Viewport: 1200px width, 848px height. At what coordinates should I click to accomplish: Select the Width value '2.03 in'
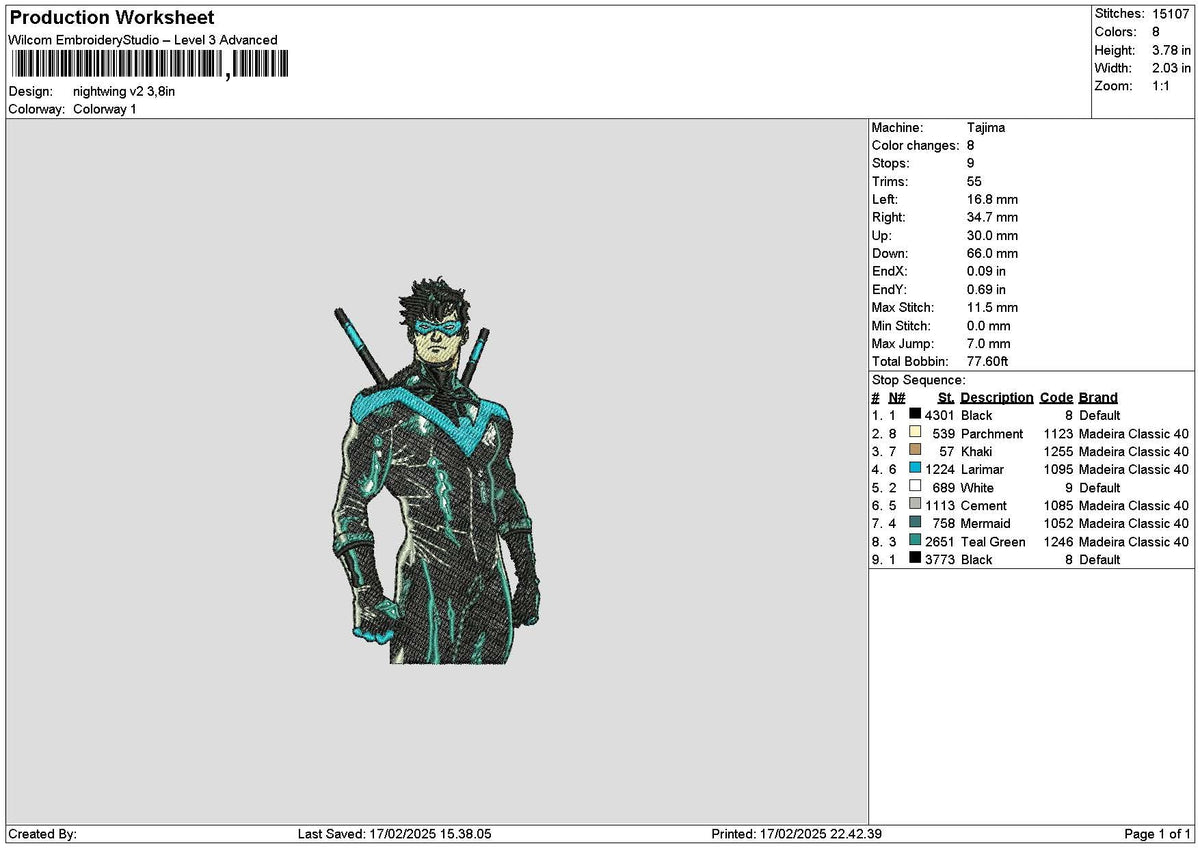click(x=1171, y=68)
